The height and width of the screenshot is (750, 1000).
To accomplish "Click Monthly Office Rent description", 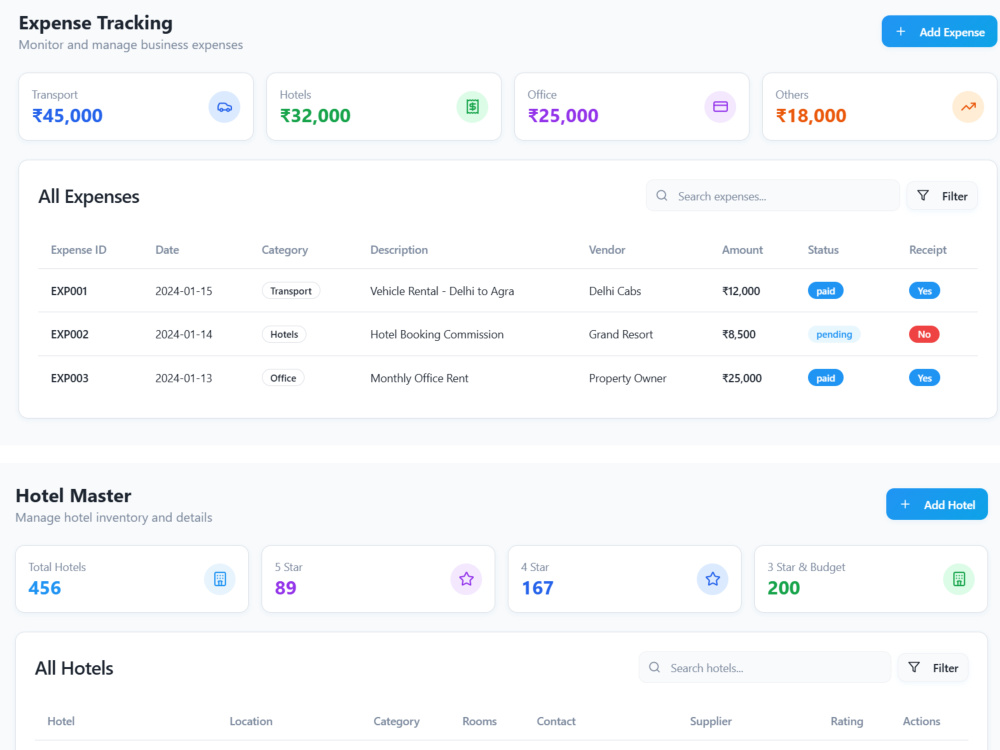I will 419,378.
